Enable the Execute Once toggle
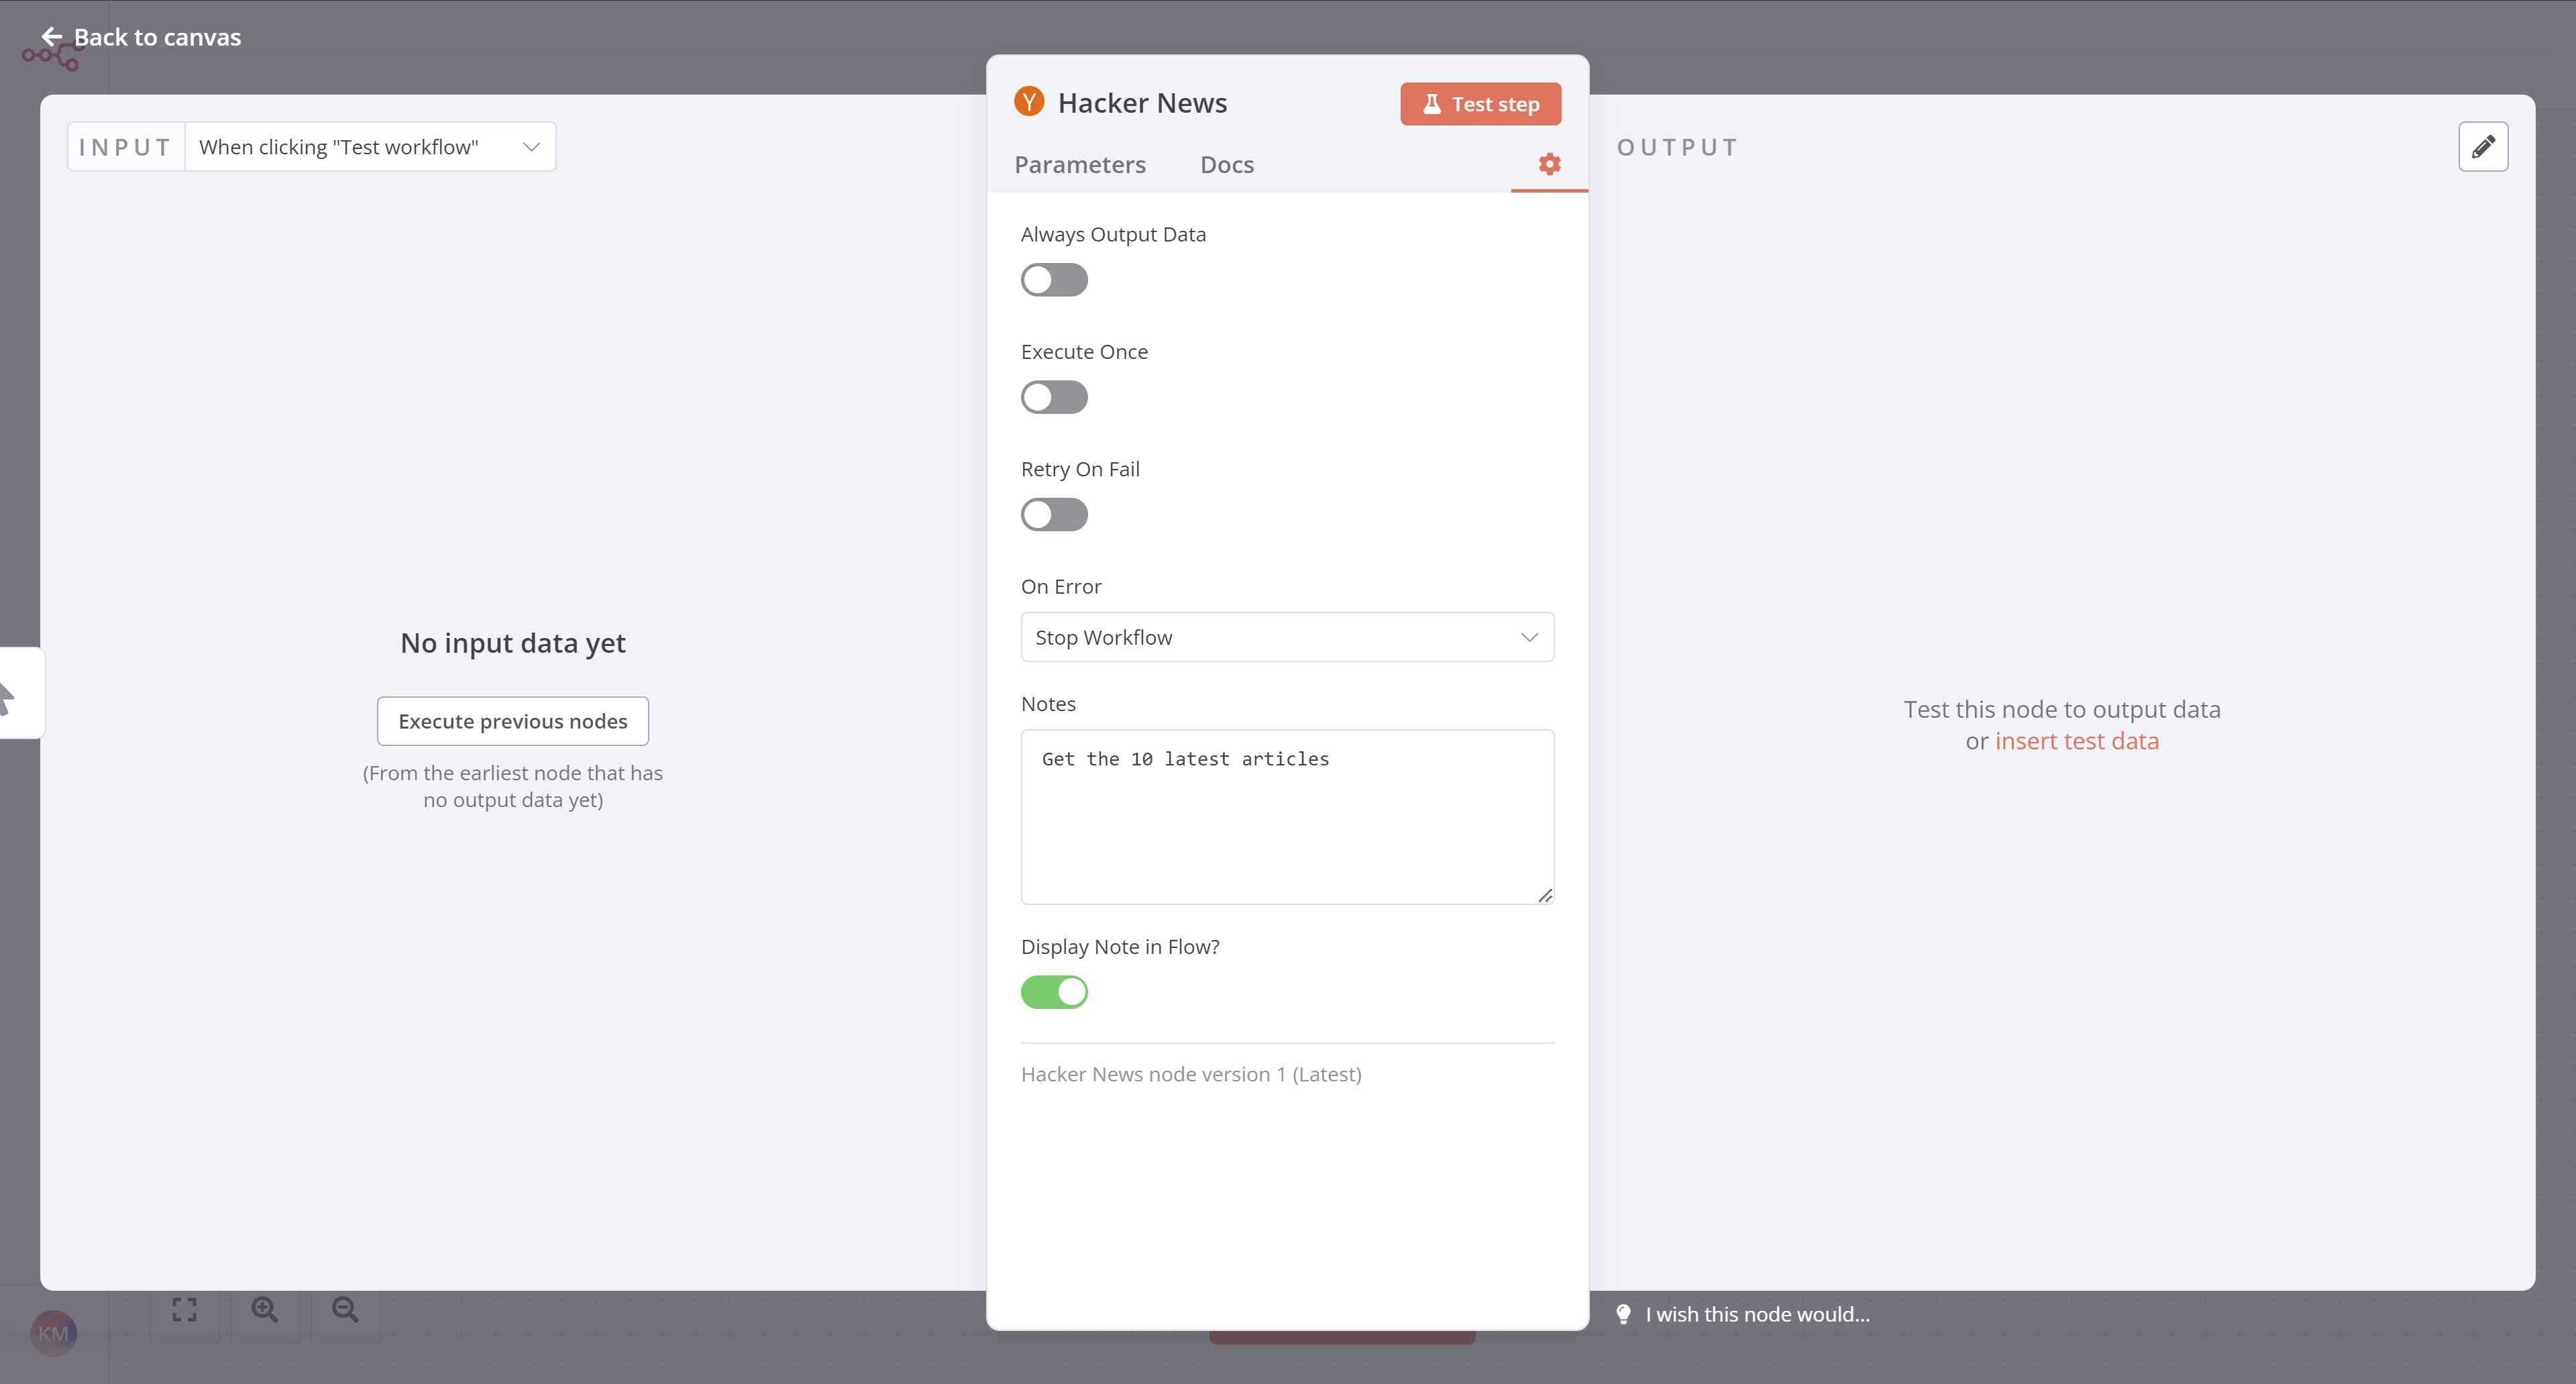Viewport: 2576px width, 1384px height. [x=1053, y=396]
